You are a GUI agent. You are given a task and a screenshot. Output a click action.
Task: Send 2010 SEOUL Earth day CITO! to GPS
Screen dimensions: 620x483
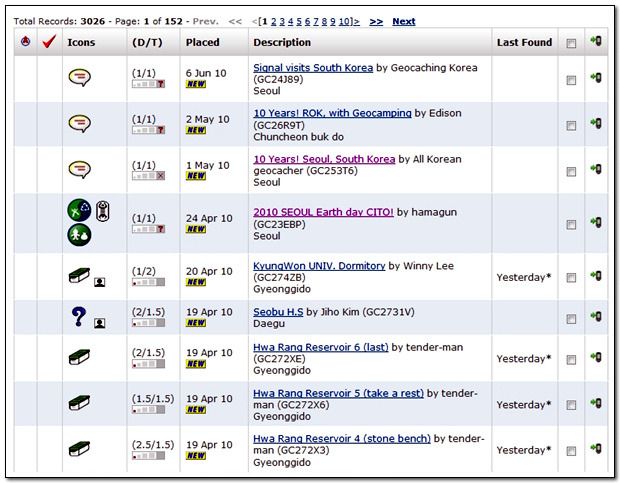(x=596, y=222)
